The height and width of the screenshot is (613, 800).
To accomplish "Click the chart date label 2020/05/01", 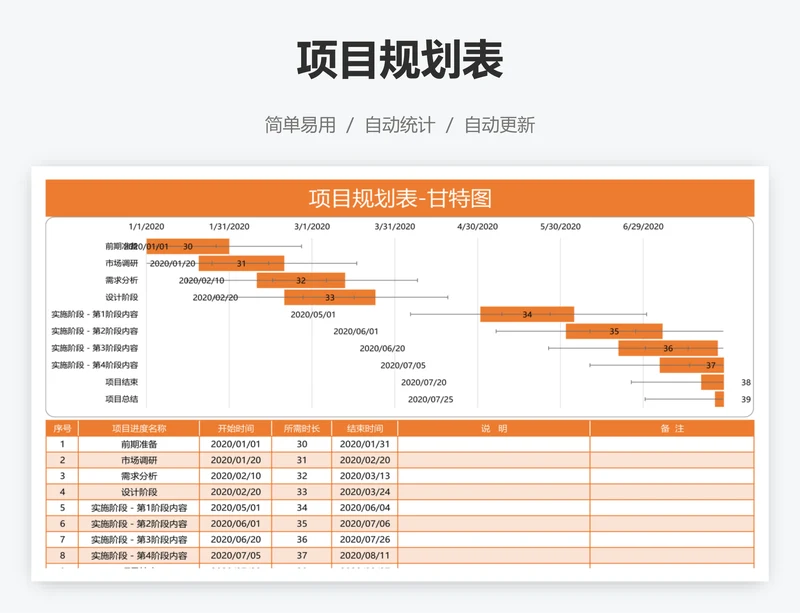I will click(313, 315).
